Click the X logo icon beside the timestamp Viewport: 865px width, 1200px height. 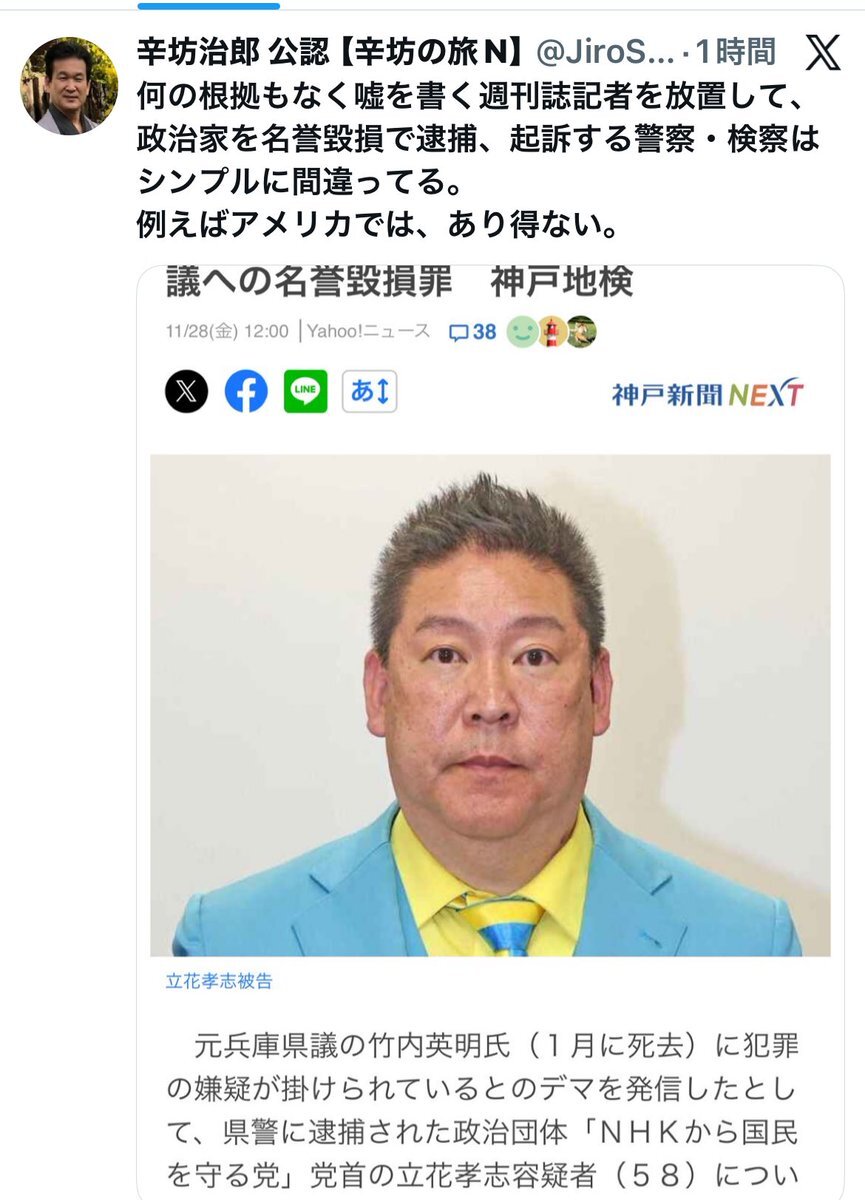pyautogui.click(x=822, y=52)
